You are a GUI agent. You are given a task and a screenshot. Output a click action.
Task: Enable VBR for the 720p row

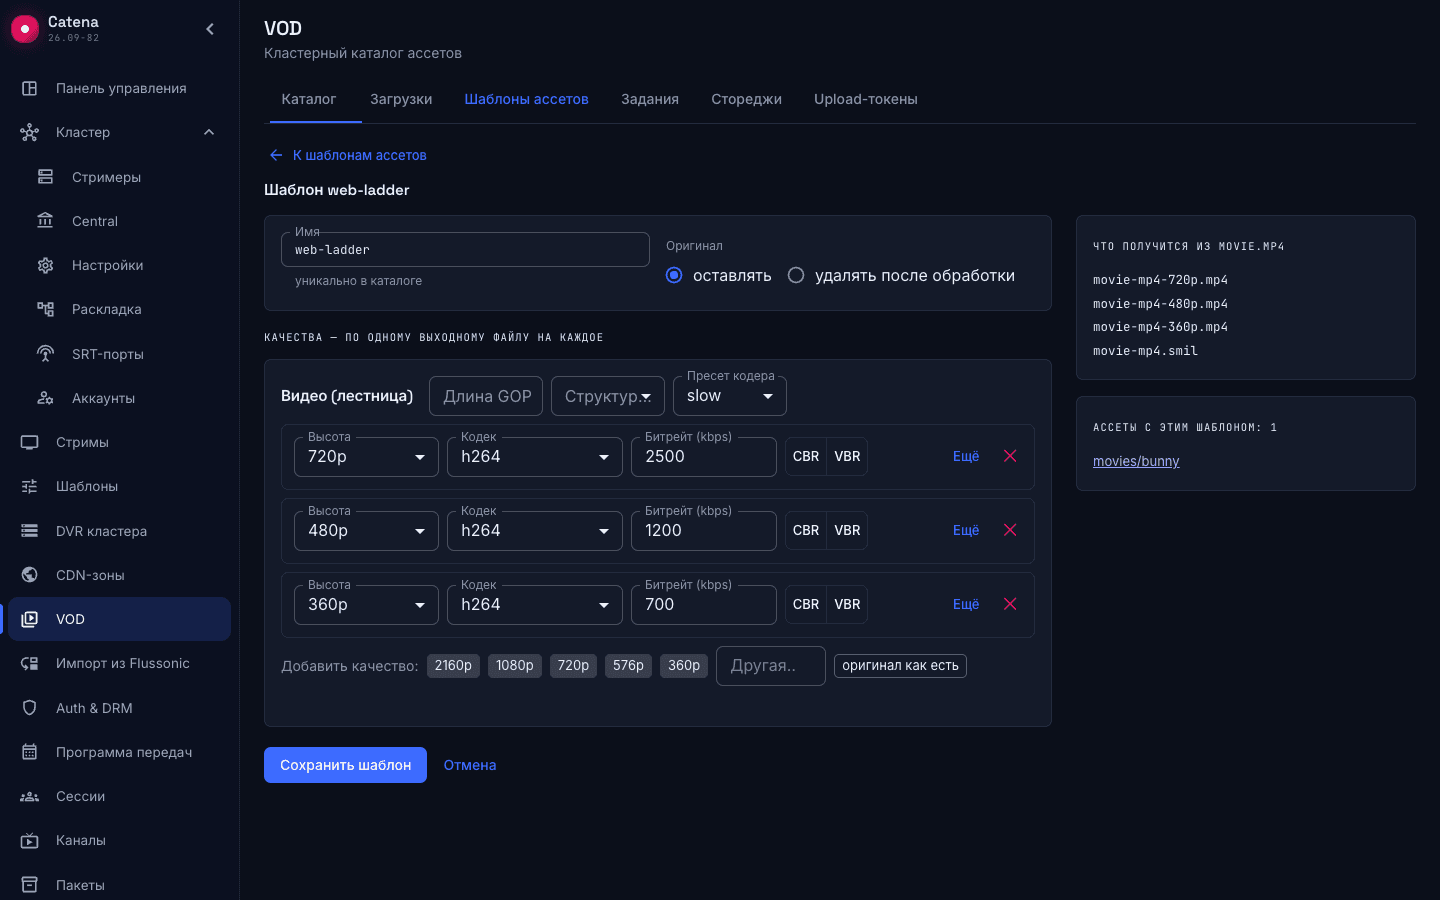click(x=847, y=456)
